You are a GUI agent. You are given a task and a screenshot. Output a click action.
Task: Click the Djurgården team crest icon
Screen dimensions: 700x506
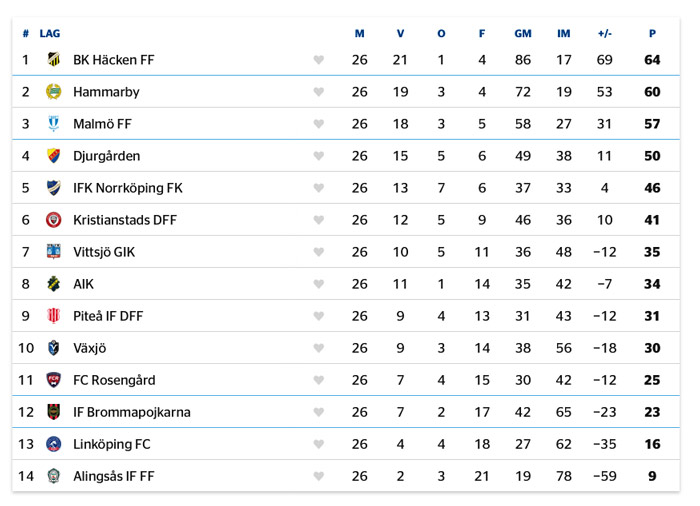pos(54,156)
